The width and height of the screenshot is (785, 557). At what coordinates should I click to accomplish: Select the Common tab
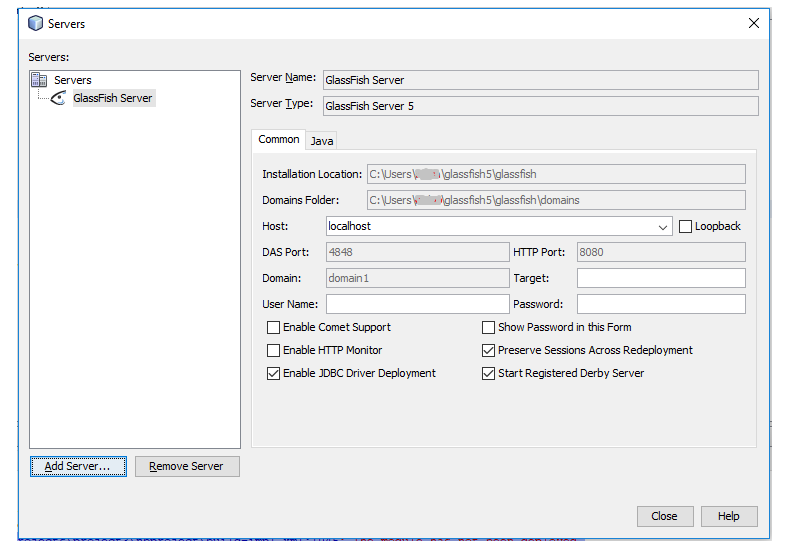pos(279,140)
